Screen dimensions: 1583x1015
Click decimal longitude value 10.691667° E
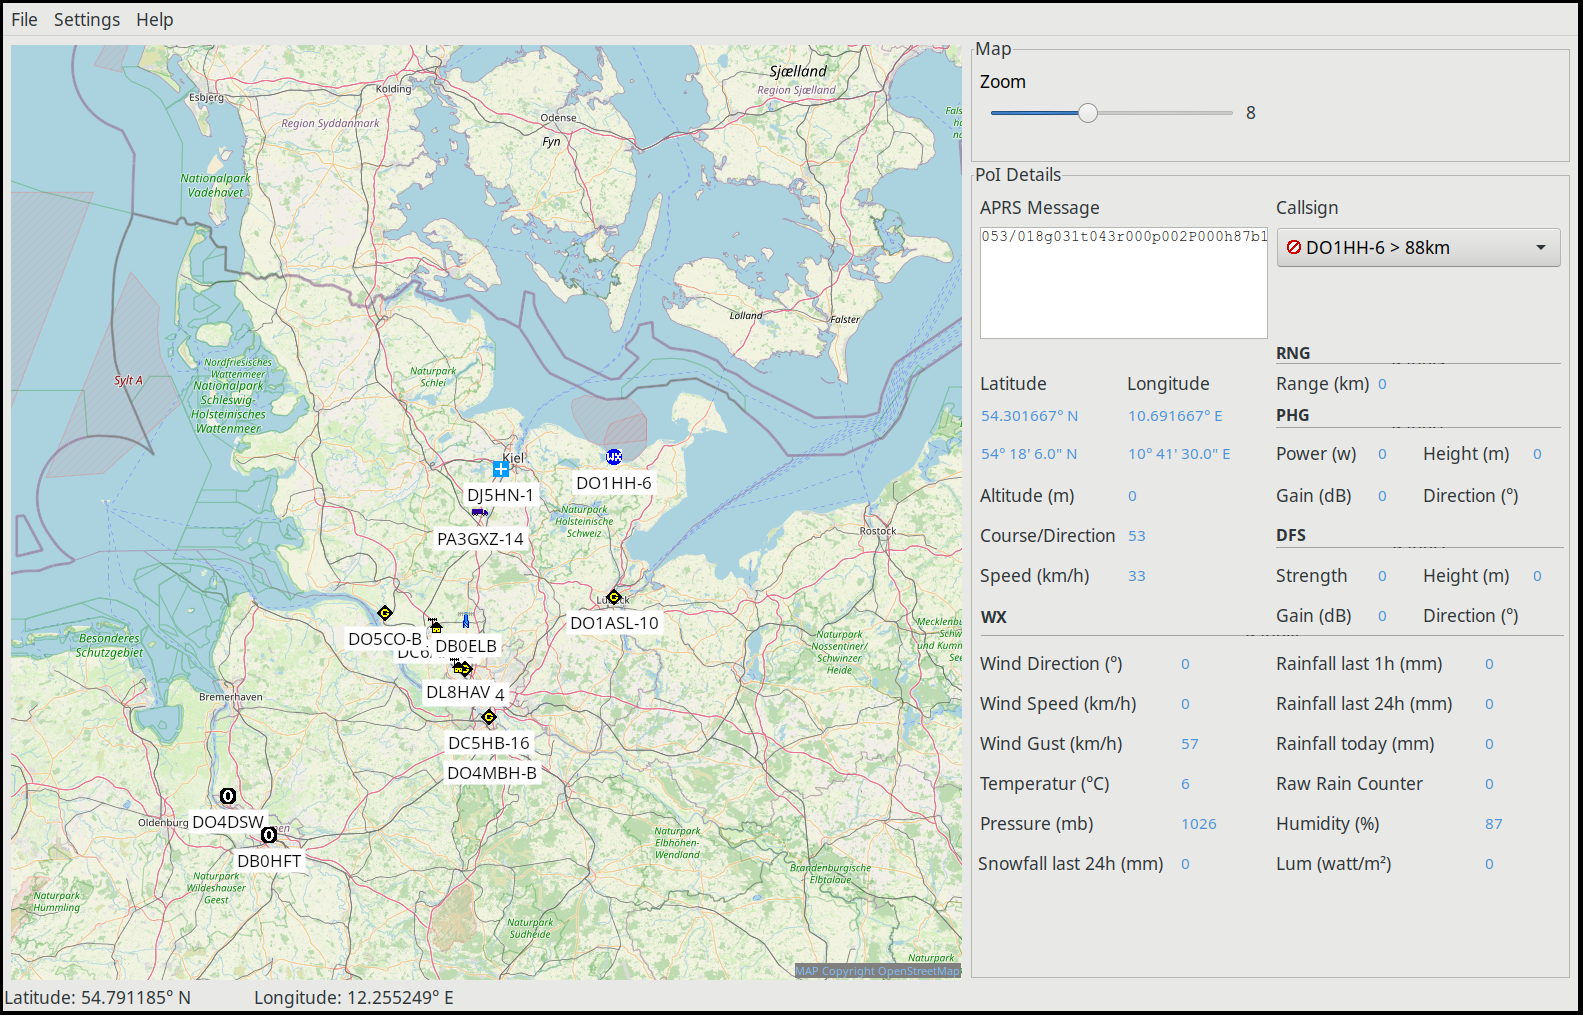pos(1176,416)
